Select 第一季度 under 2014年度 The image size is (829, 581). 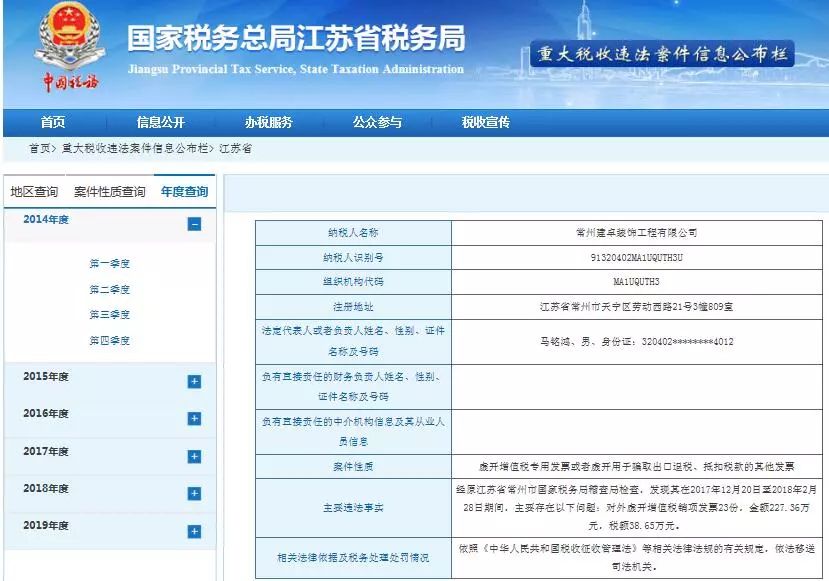[x=109, y=263]
